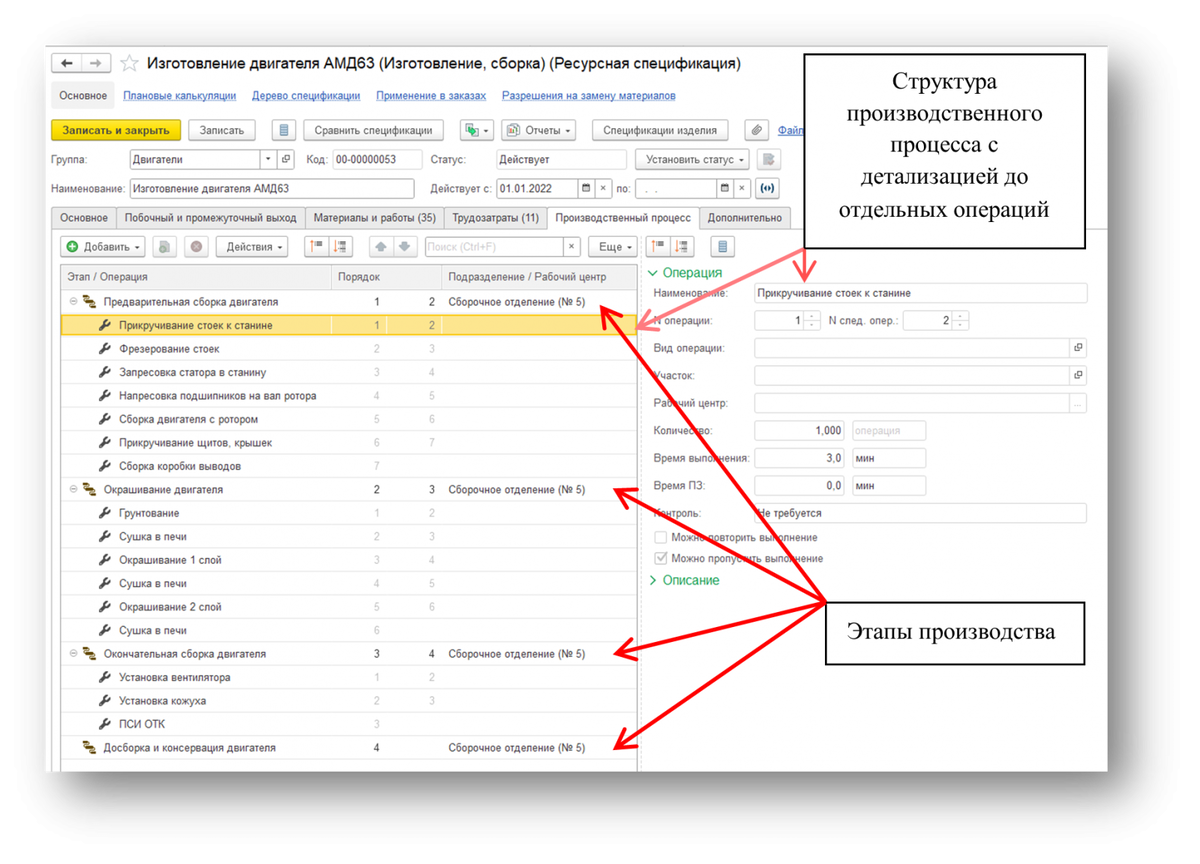Expand the Описание section
1200x864 pixels.
(x=654, y=580)
